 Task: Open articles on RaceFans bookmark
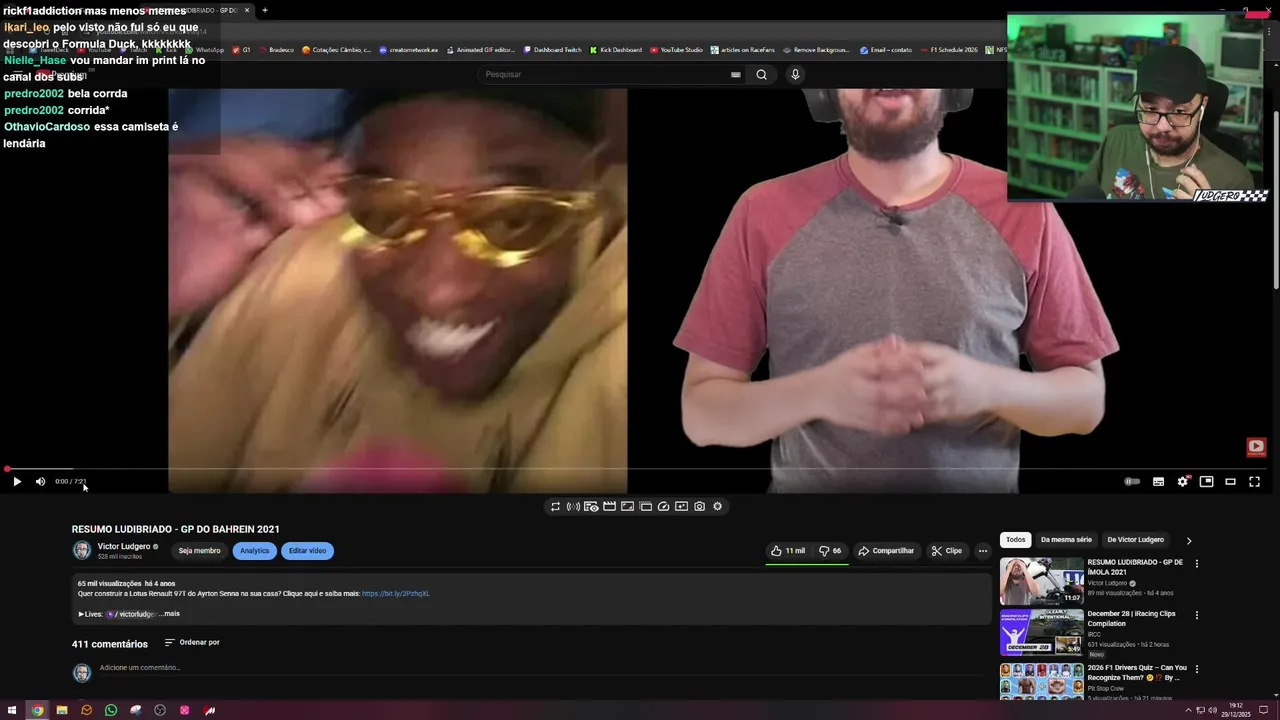743,50
